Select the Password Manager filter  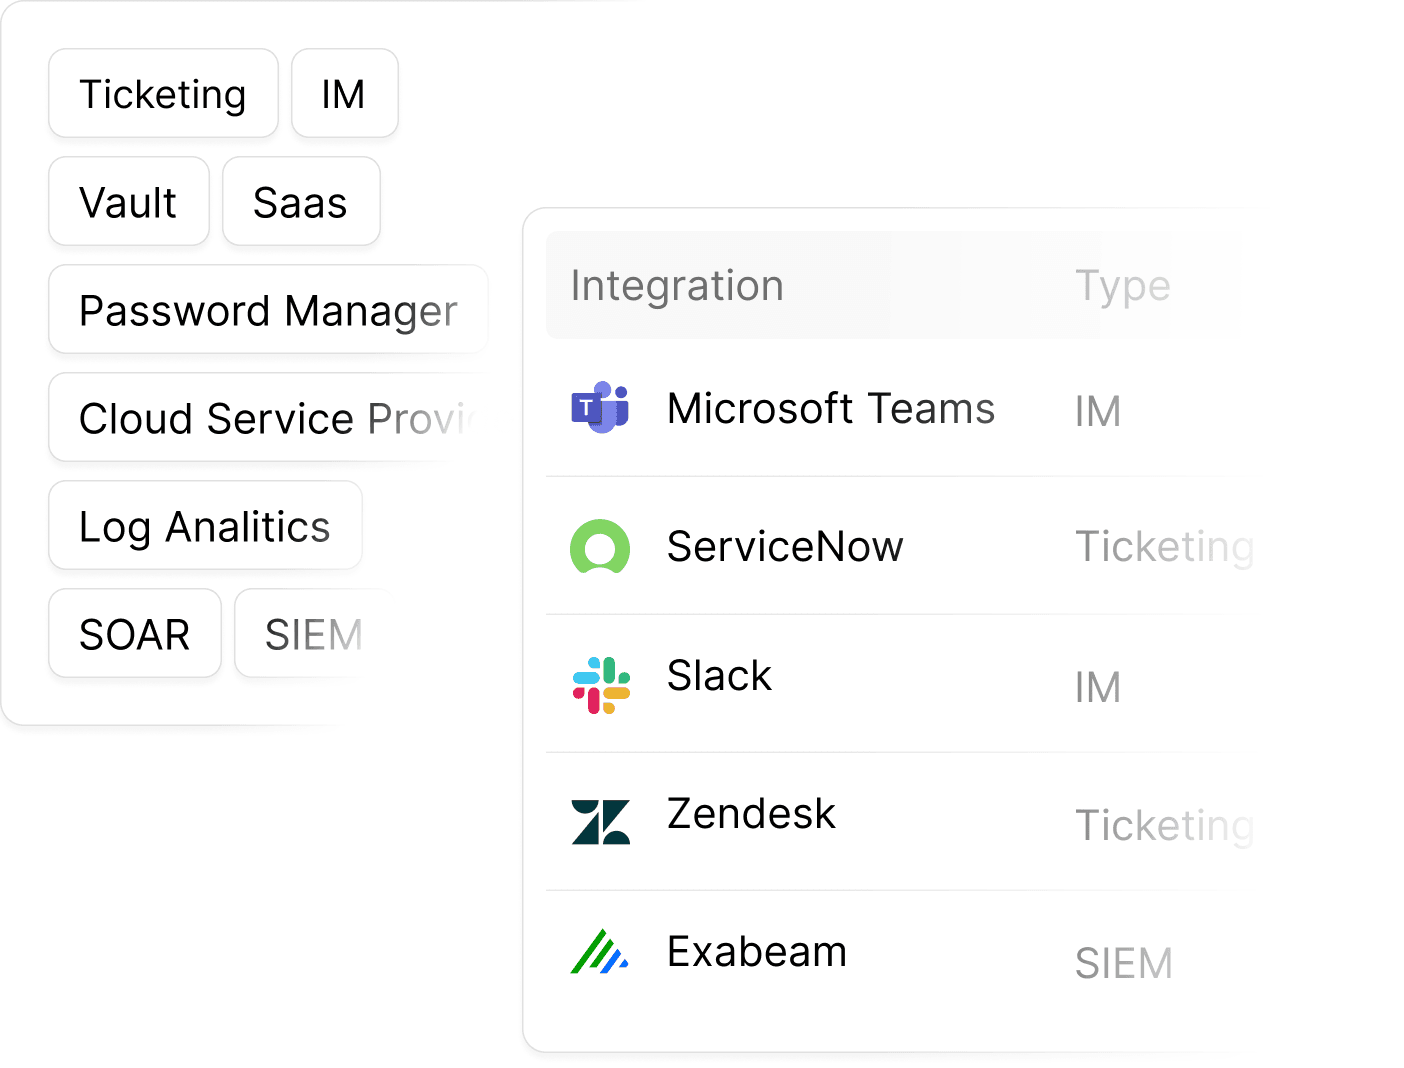click(268, 310)
